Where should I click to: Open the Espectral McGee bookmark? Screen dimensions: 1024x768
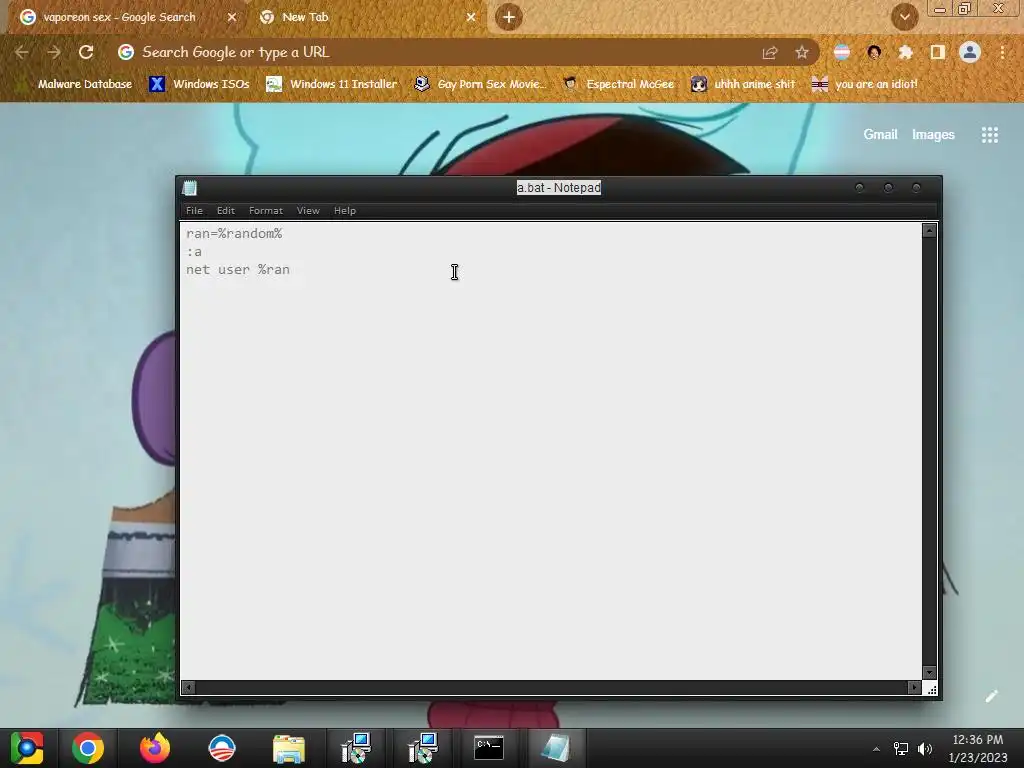618,84
